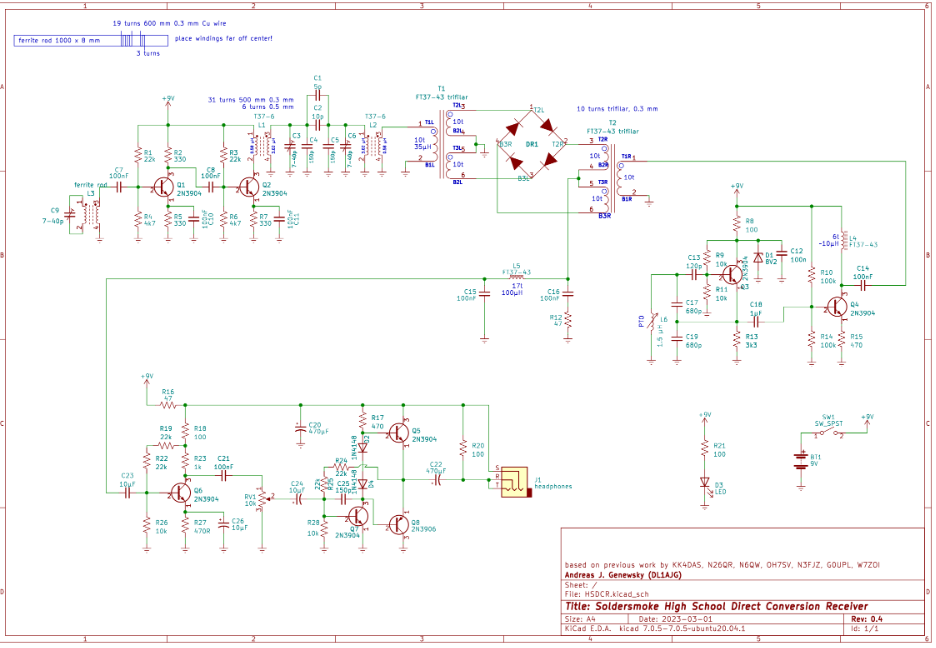Select the L2 T37-6 coil symbol
936x648 pixels.
coord(374,147)
